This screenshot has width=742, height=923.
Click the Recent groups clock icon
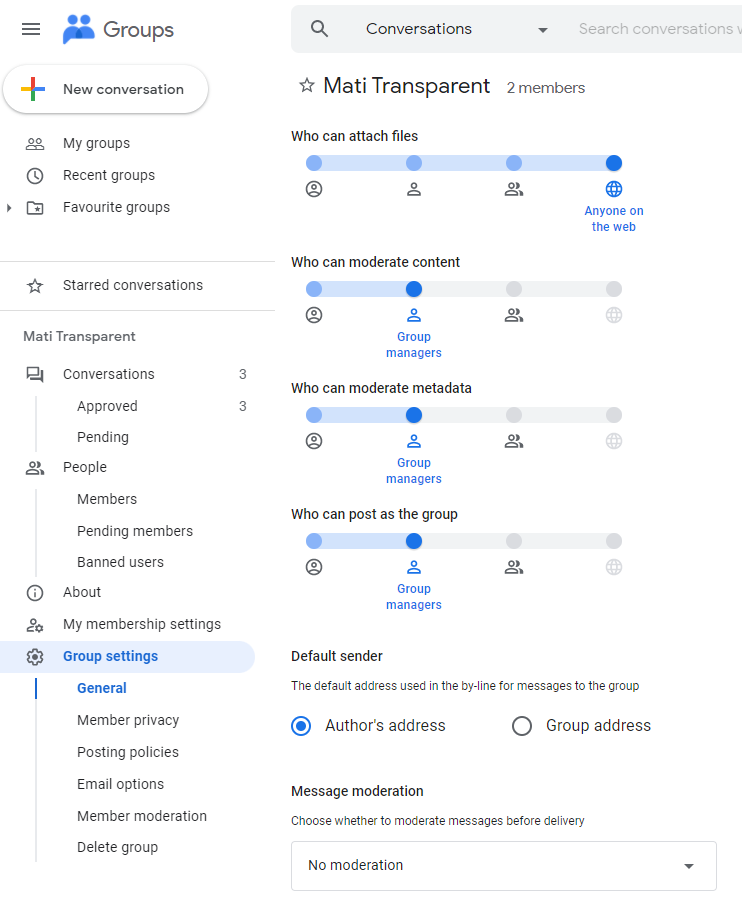click(x=35, y=175)
